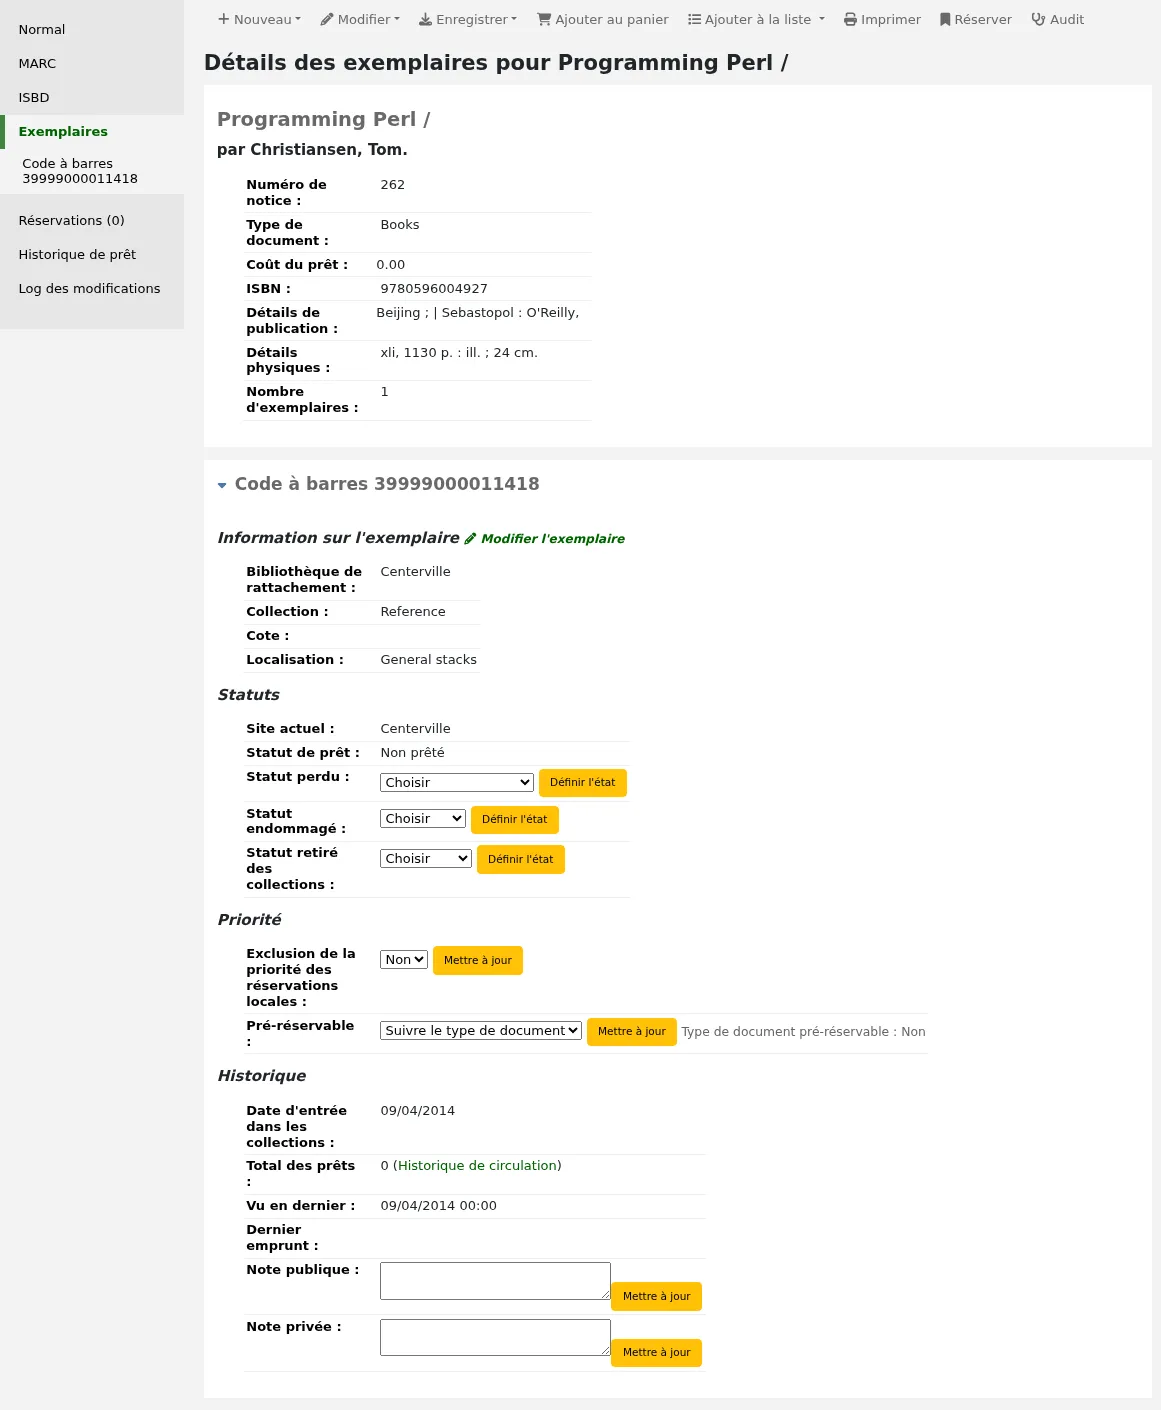
Task: Open the Statut perdu dropdown
Action: tap(457, 783)
